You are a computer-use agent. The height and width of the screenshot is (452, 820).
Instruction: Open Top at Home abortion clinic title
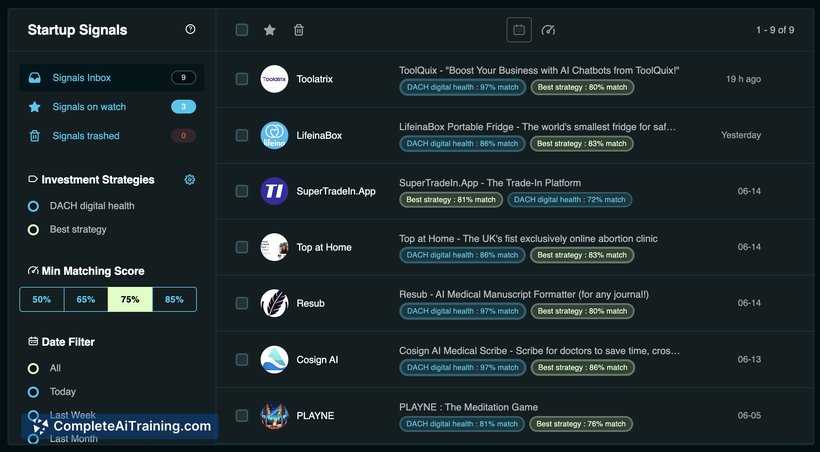(528, 239)
